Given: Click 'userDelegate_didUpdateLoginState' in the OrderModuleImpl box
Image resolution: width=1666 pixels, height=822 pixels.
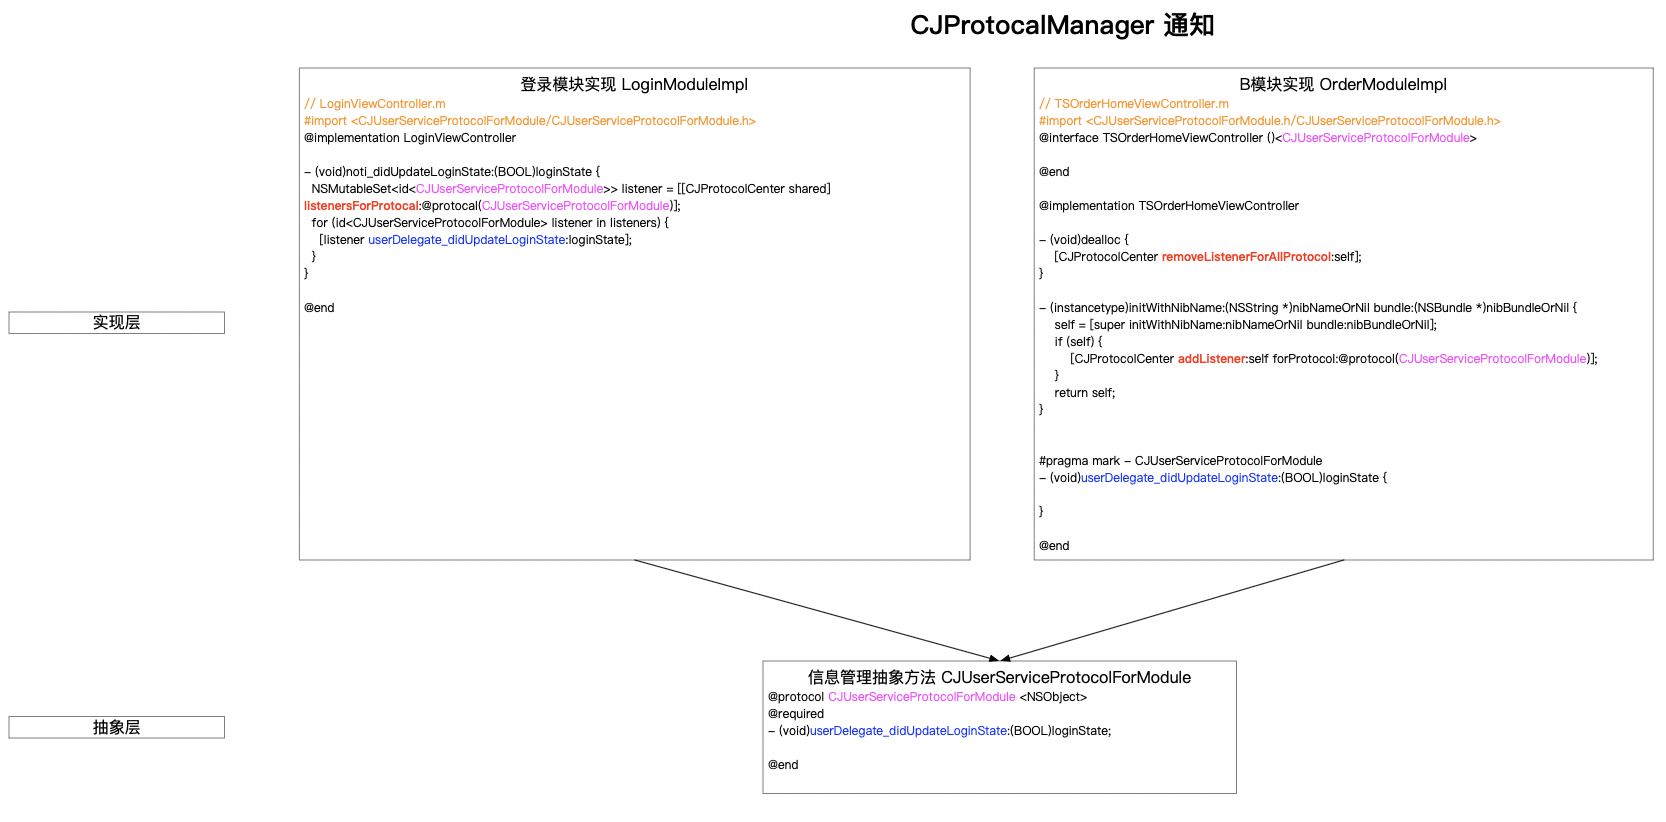Looking at the screenshot, I should coord(1180,478).
